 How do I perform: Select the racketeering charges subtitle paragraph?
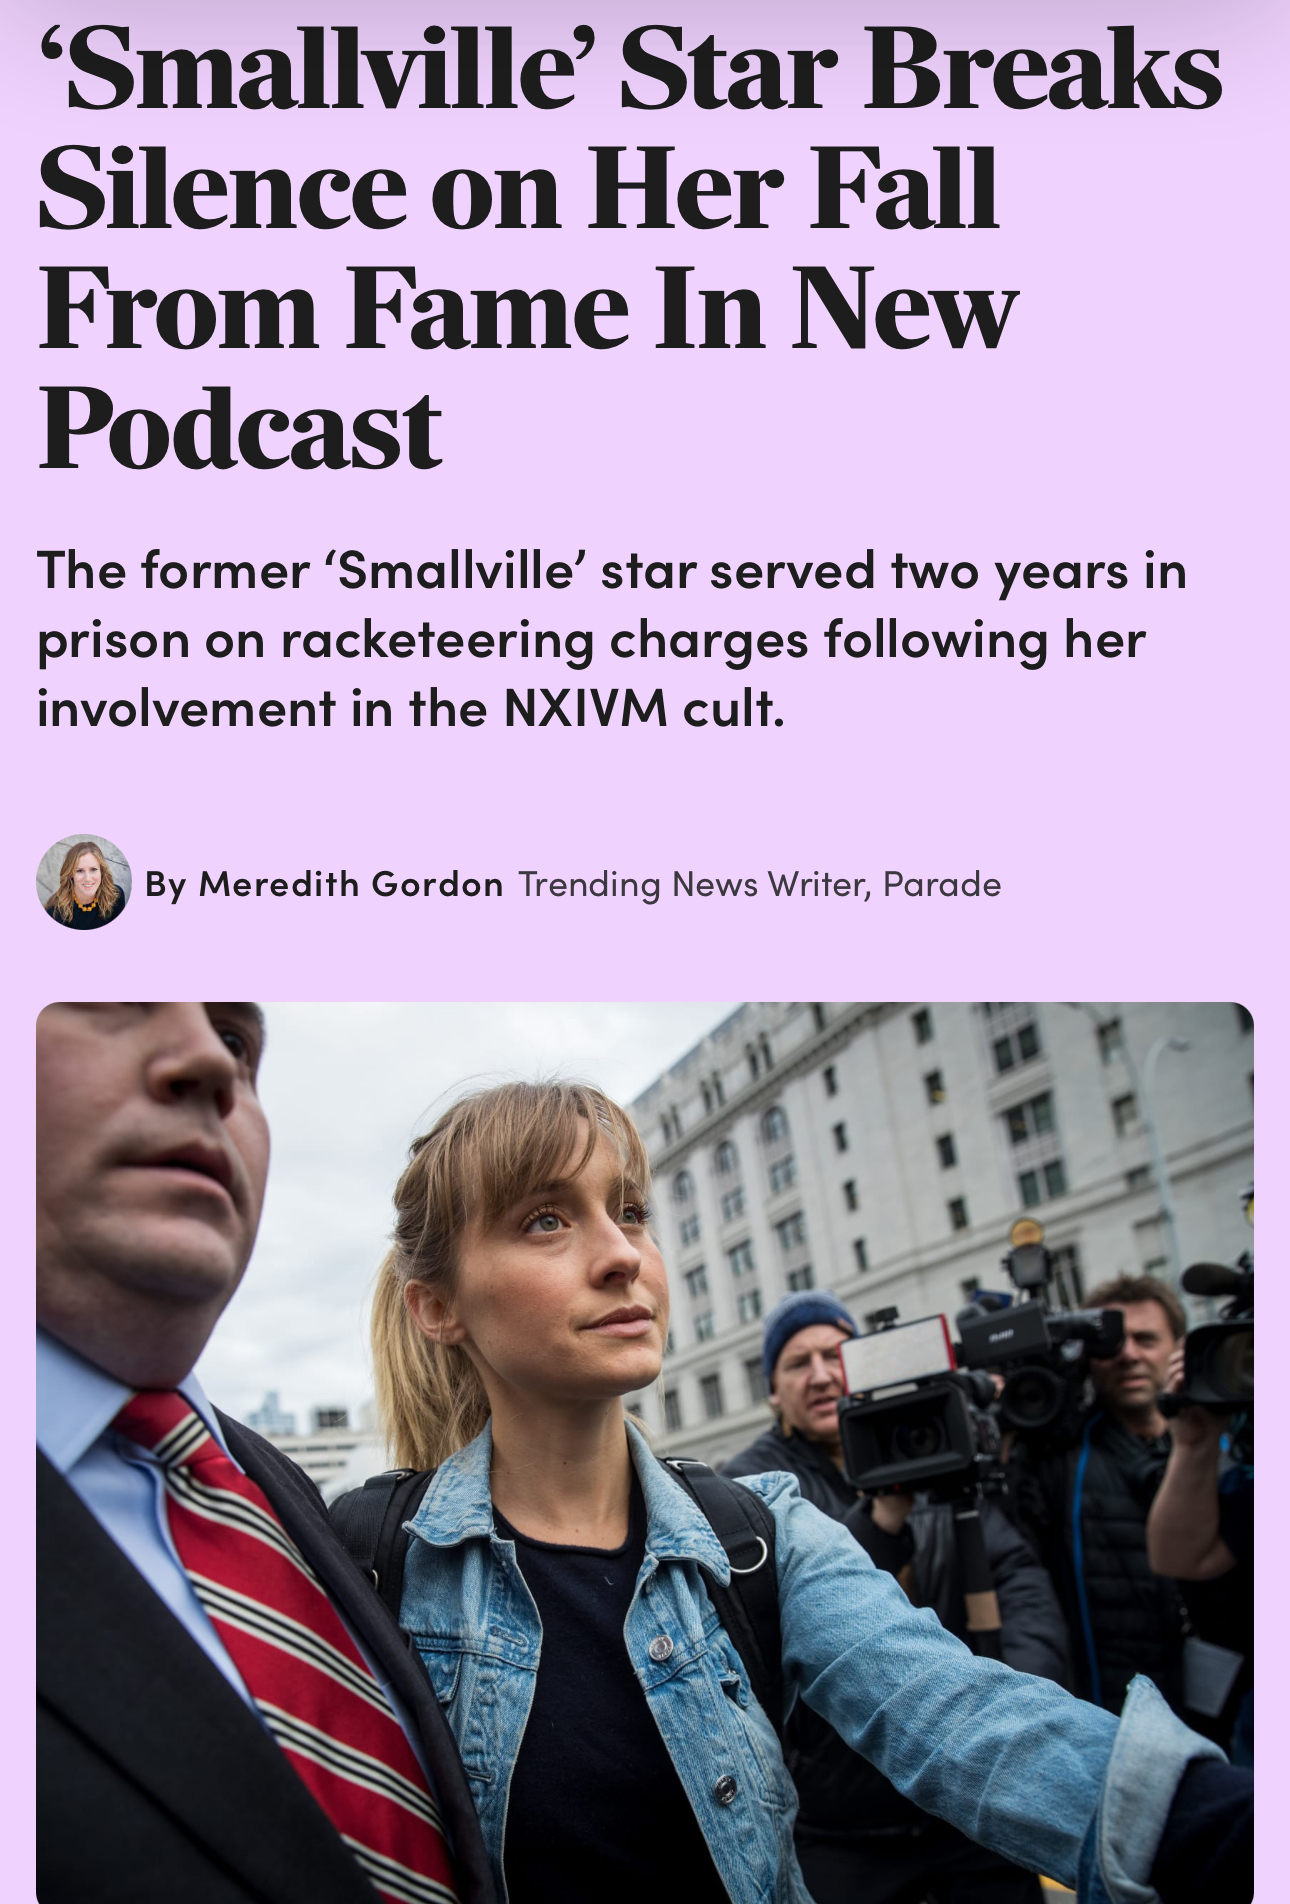coord(612,640)
